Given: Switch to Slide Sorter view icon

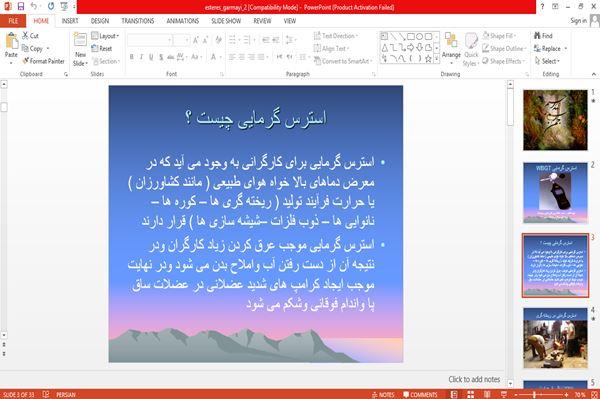Looking at the screenshot, I should (471, 394).
